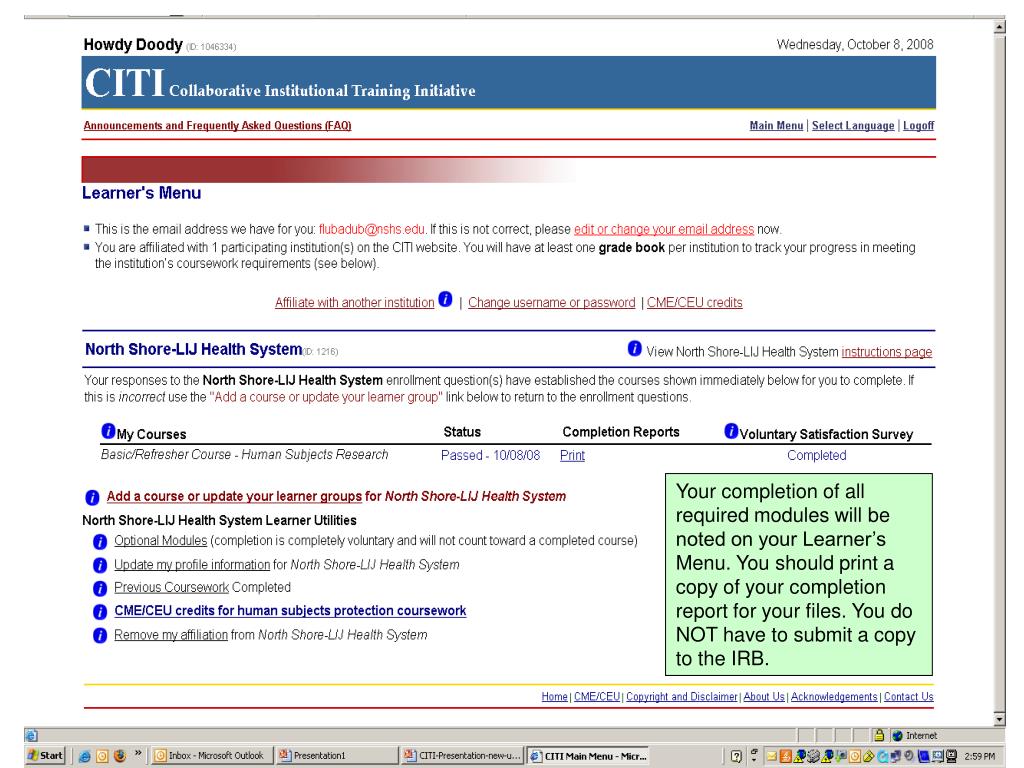Click info icon next to Update my profile information

pos(100,566)
